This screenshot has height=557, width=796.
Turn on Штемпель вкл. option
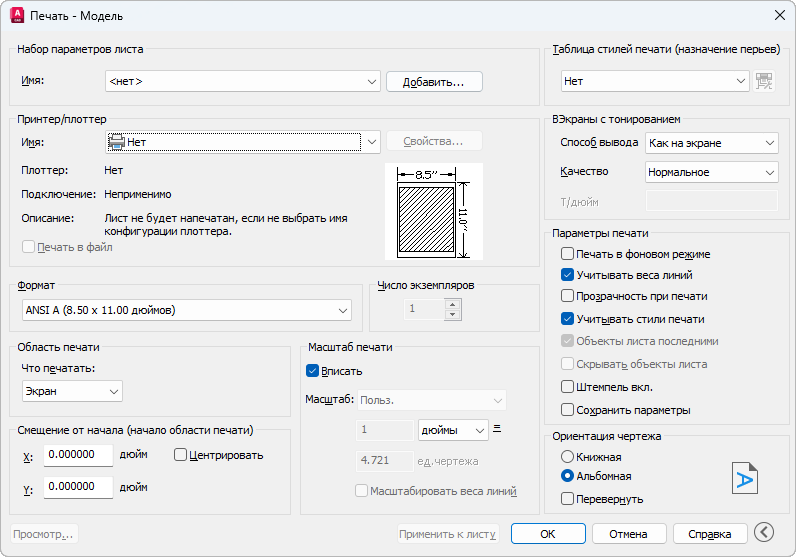[568, 387]
